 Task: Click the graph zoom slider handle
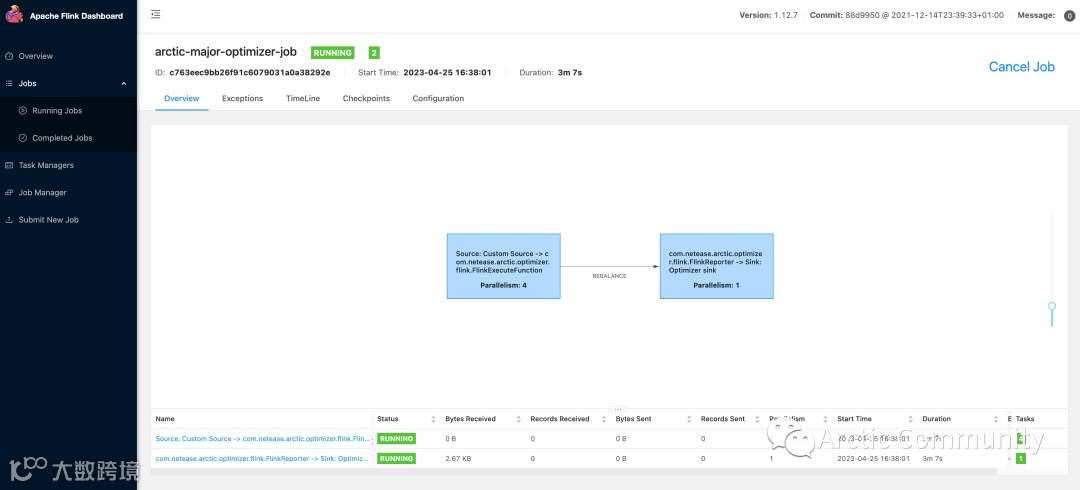point(1052,307)
